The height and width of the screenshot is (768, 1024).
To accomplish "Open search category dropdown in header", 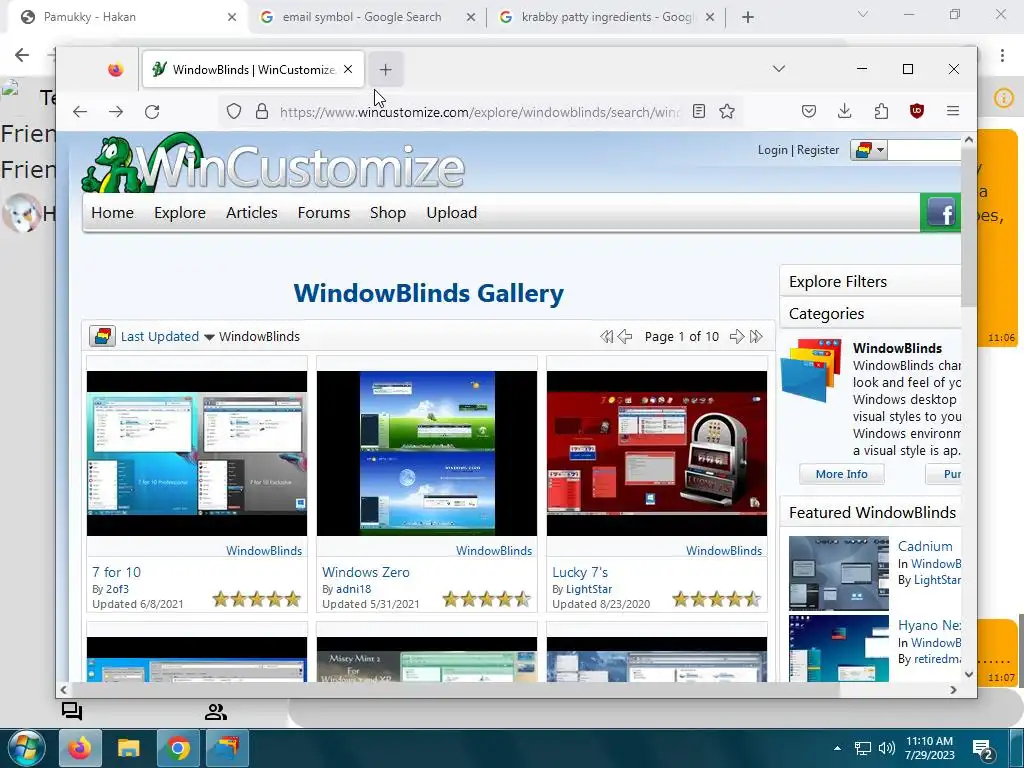I will [x=868, y=150].
